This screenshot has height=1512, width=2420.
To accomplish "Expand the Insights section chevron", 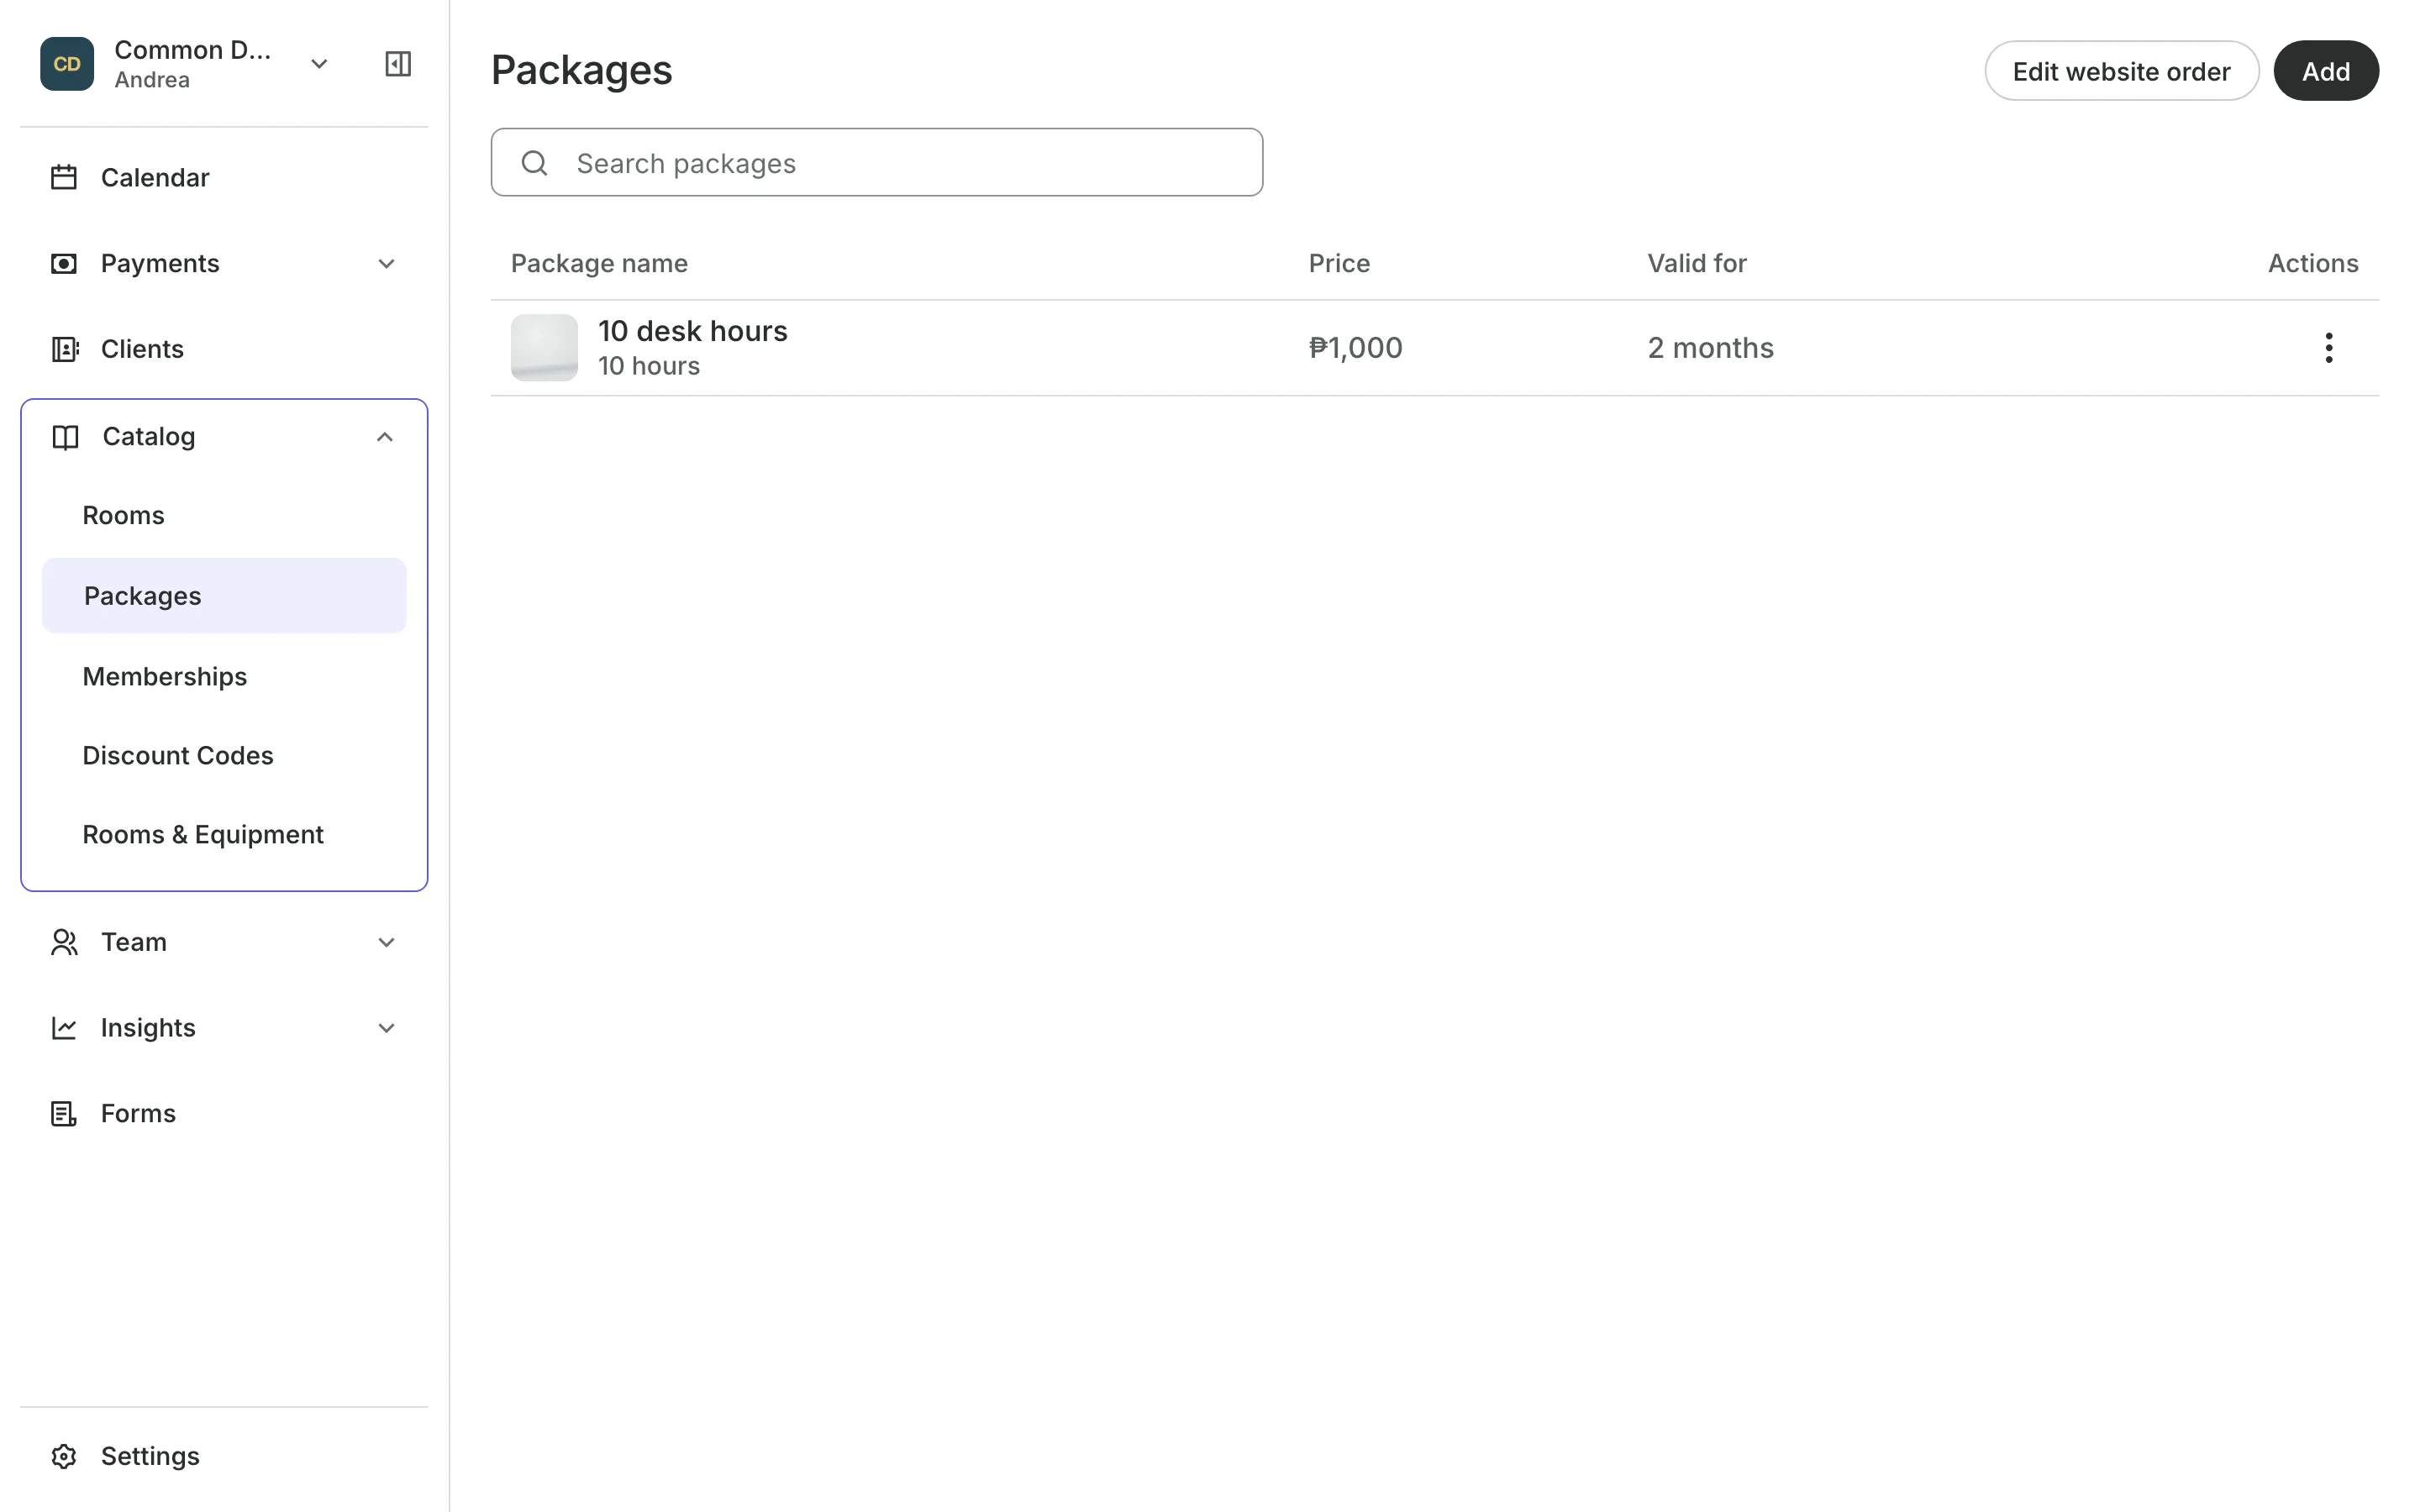I will [x=386, y=1028].
